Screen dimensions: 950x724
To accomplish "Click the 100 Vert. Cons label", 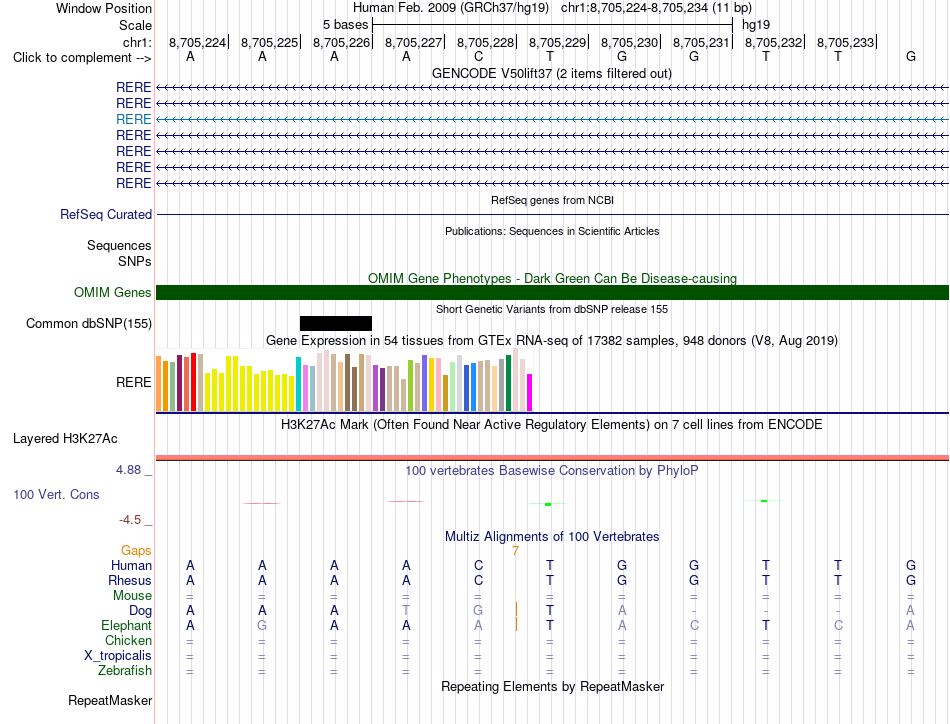I will [56, 494].
